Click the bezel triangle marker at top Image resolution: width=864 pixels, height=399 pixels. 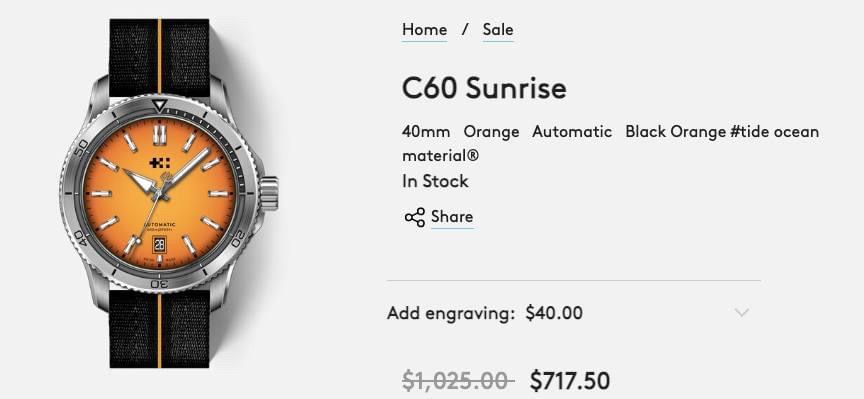click(x=159, y=105)
